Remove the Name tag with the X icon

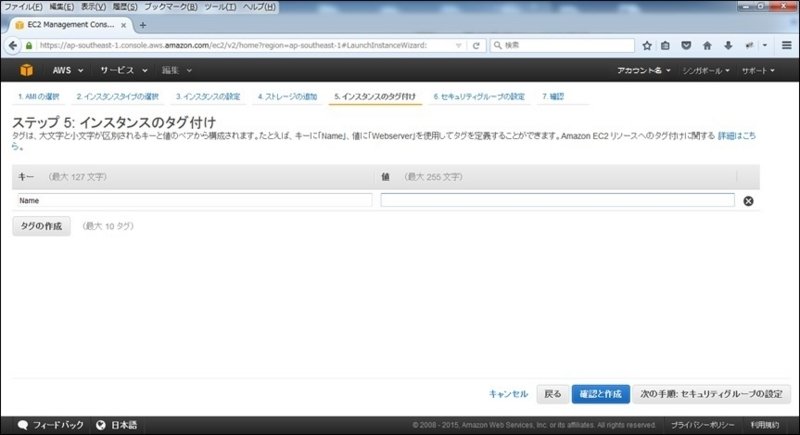(x=748, y=201)
